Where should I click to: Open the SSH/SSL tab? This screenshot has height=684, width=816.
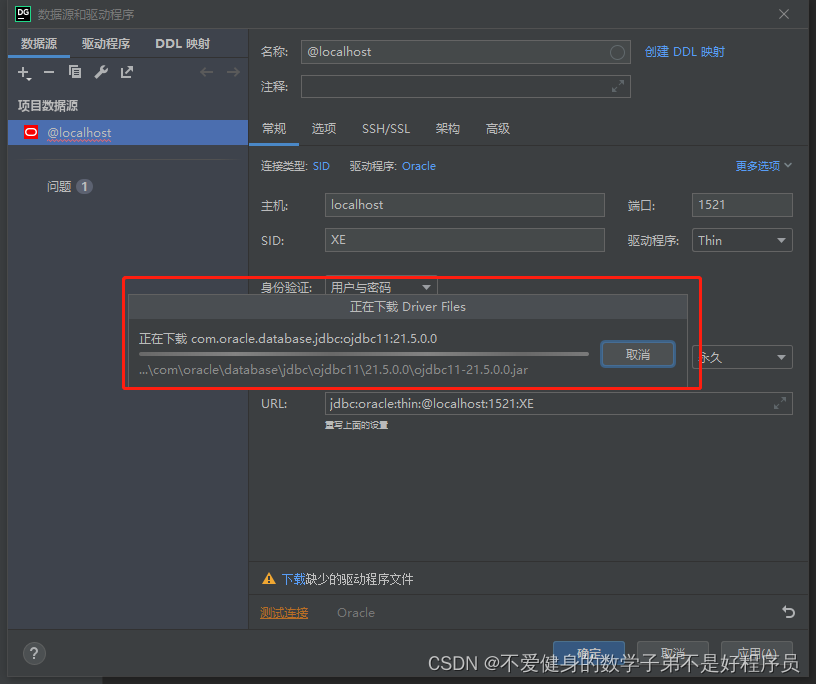click(386, 129)
